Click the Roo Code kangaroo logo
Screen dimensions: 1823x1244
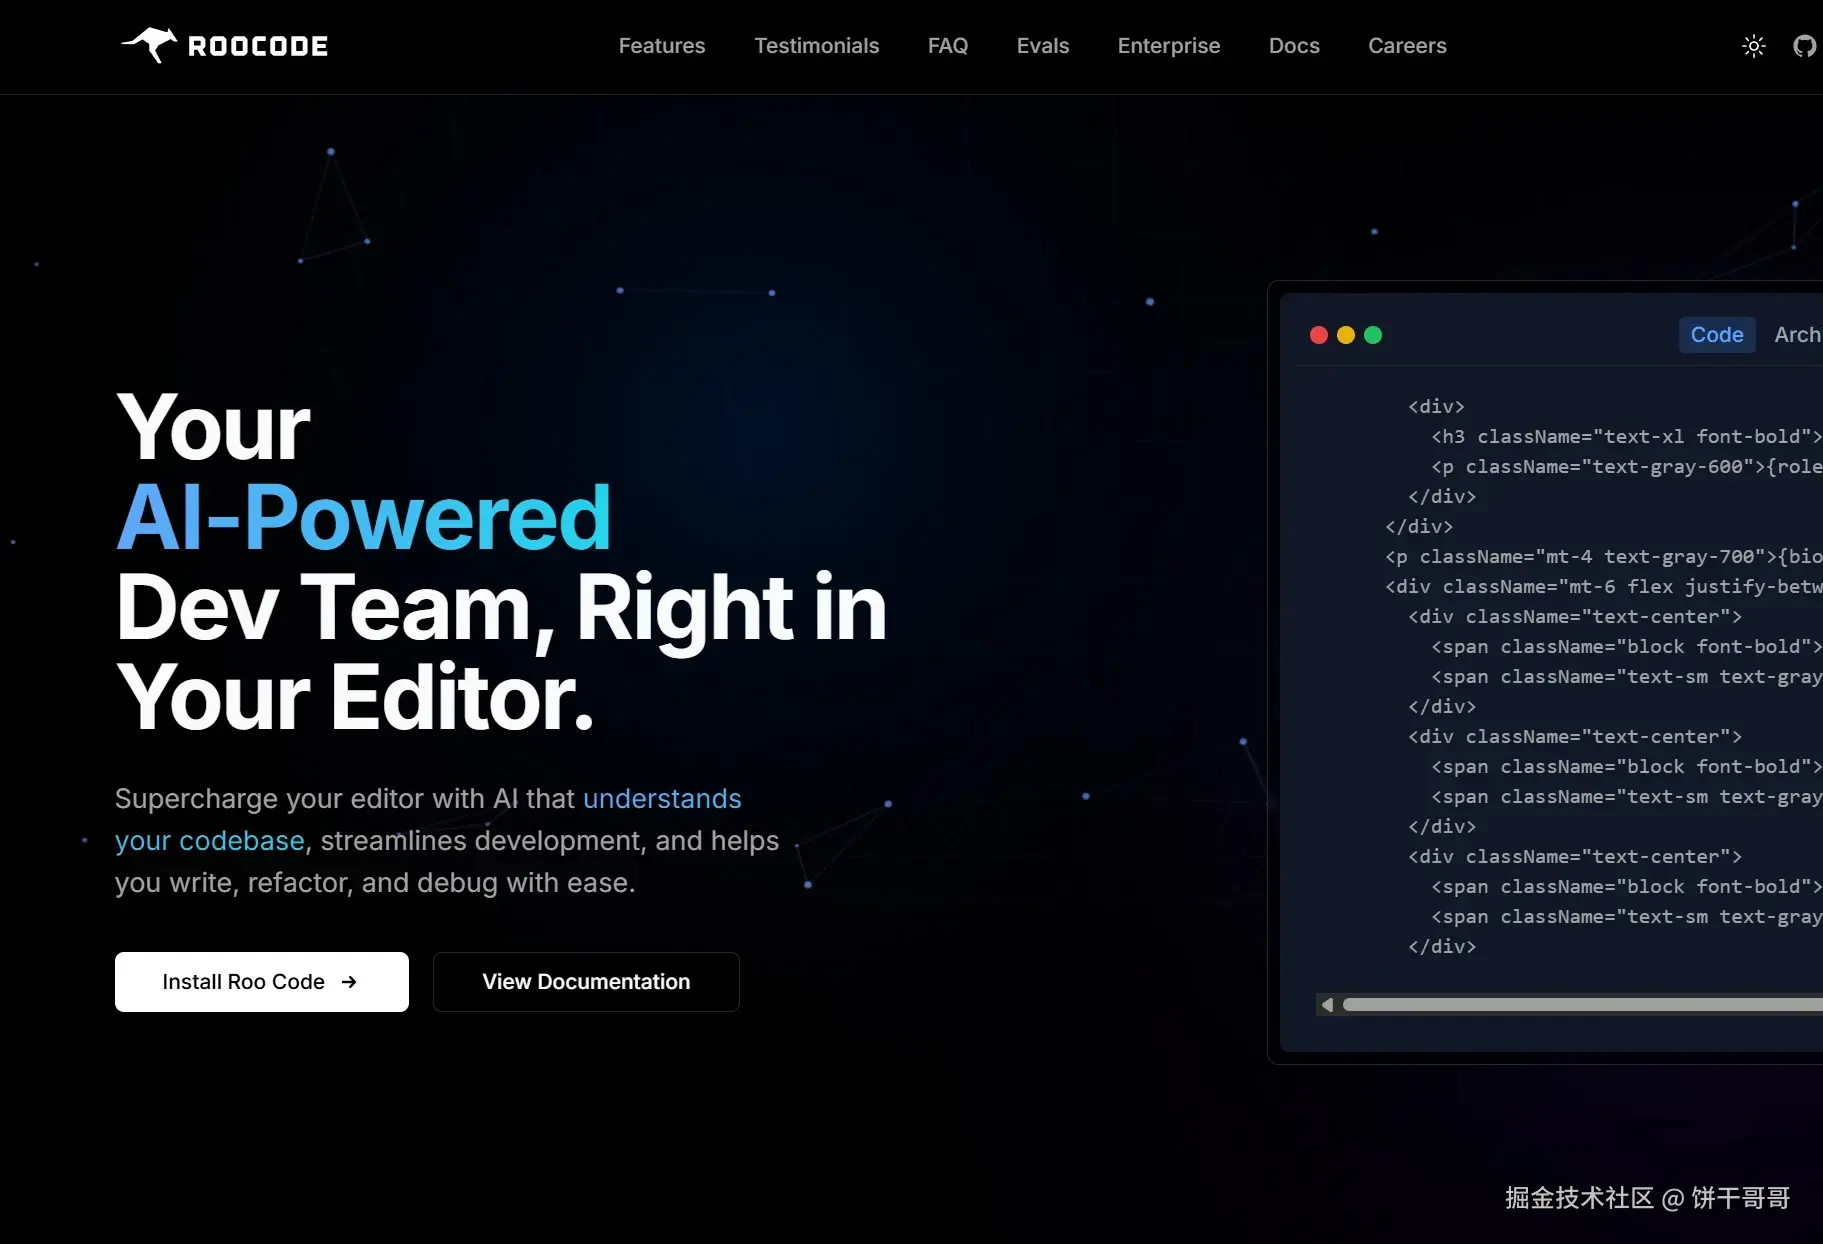point(149,45)
